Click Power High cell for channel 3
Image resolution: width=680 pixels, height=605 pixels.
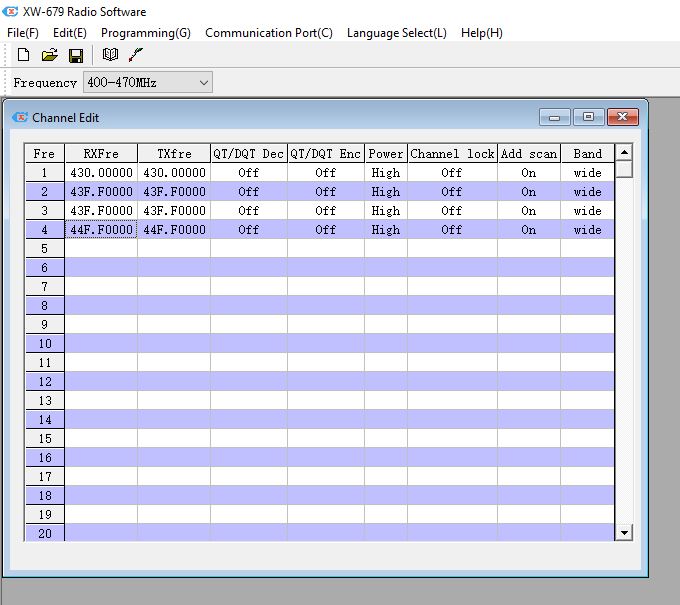[386, 211]
